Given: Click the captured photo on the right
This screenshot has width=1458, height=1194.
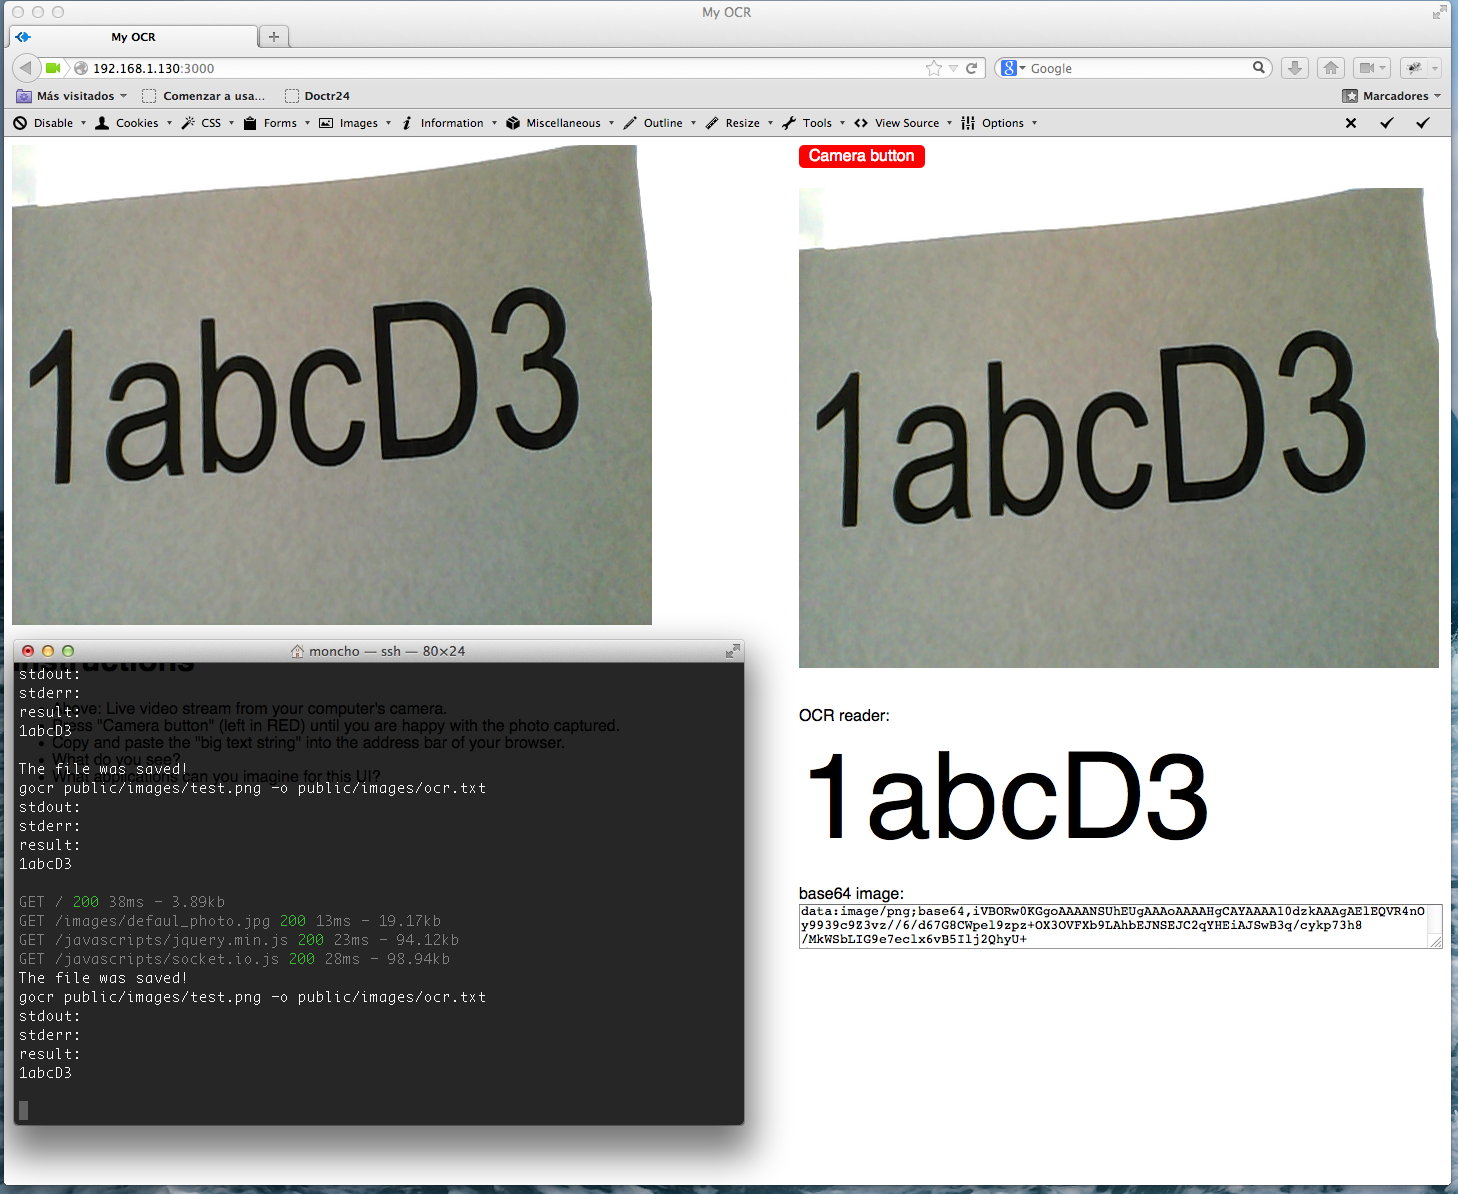Looking at the screenshot, I should tap(1119, 428).
